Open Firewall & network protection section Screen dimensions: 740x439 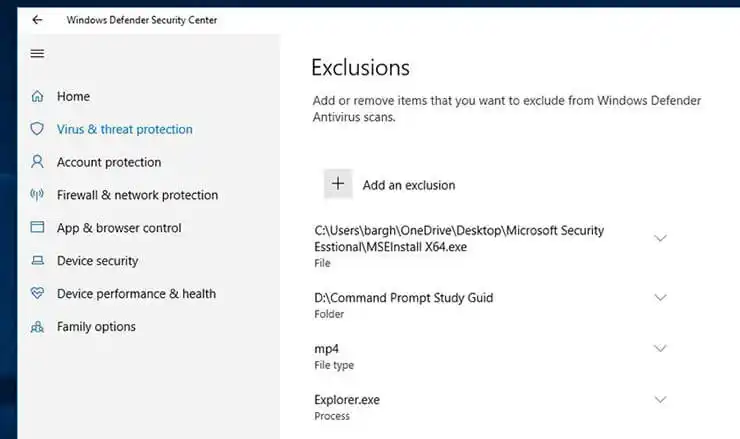pyautogui.click(x=137, y=195)
